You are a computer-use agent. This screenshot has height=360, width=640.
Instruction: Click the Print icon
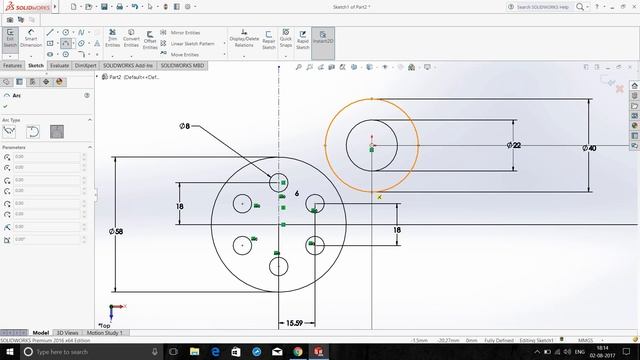point(120,7)
